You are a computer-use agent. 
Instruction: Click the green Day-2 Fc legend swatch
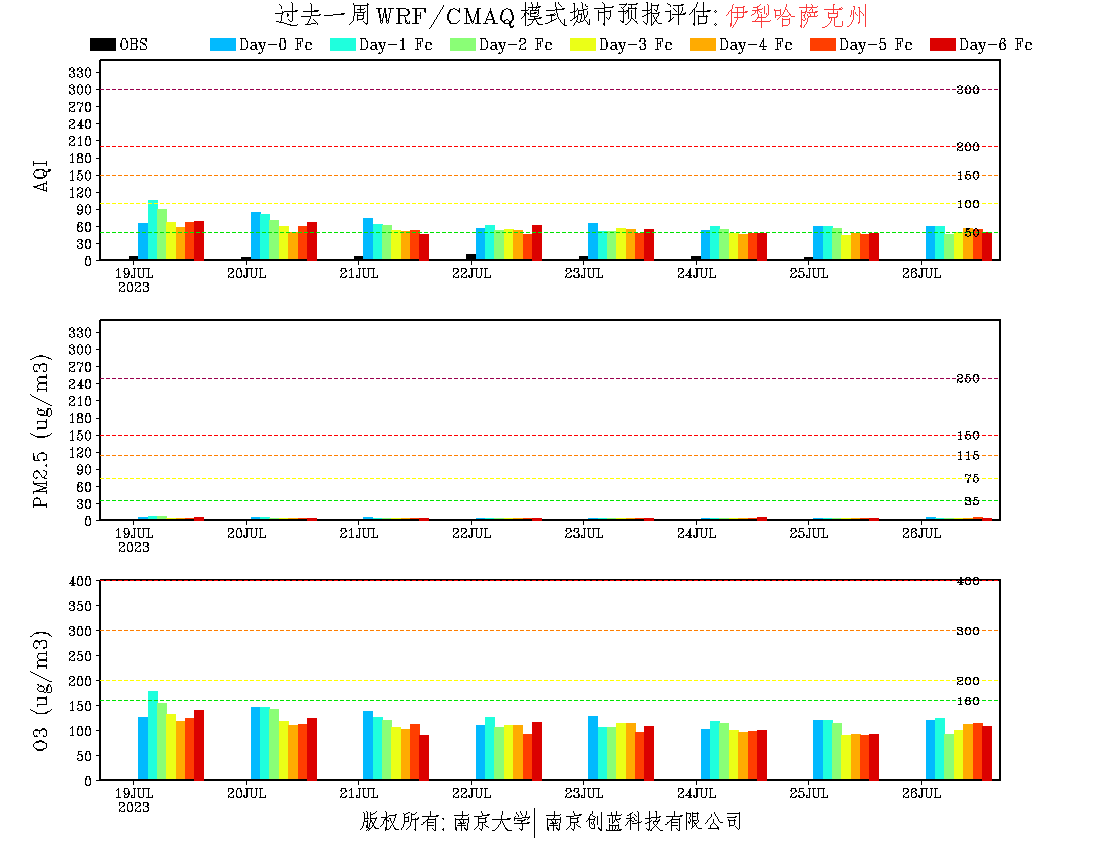click(x=462, y=44)
